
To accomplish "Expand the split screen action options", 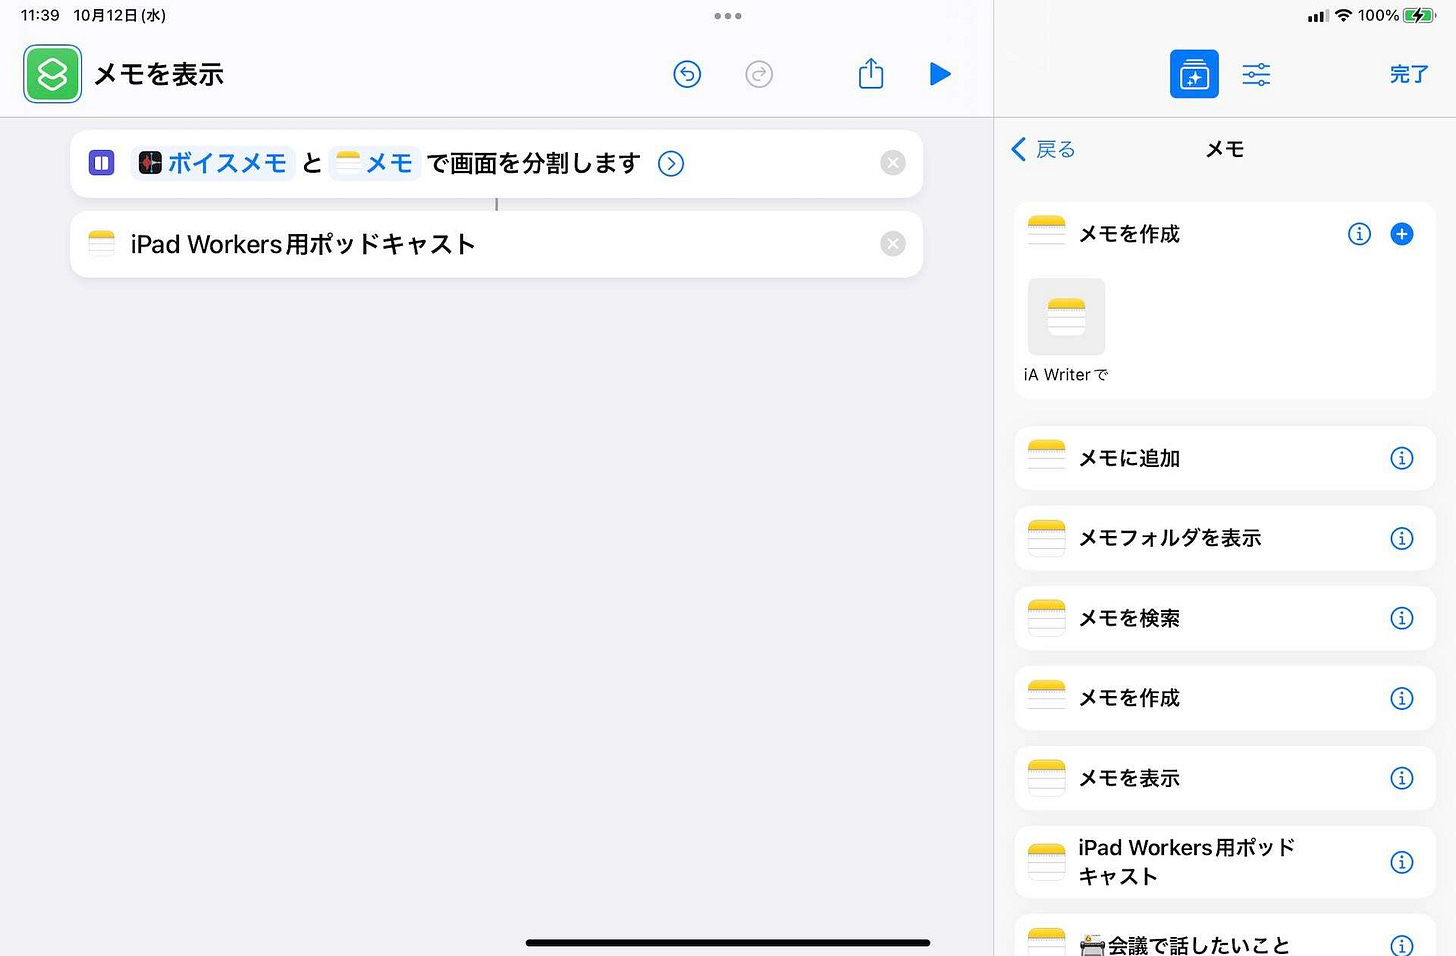I will [x=671, y=163].
